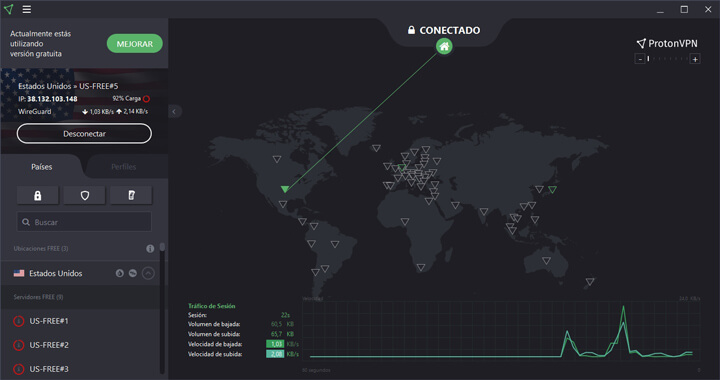
Task: Collapse the sidebar with the left arrow
Action: click(x=174, y=112)
